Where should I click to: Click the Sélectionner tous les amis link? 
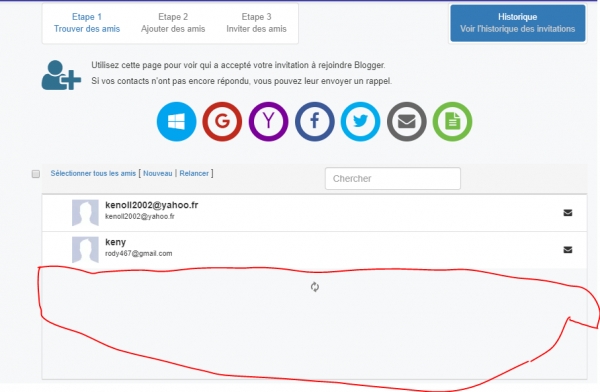tap(93, 173)
